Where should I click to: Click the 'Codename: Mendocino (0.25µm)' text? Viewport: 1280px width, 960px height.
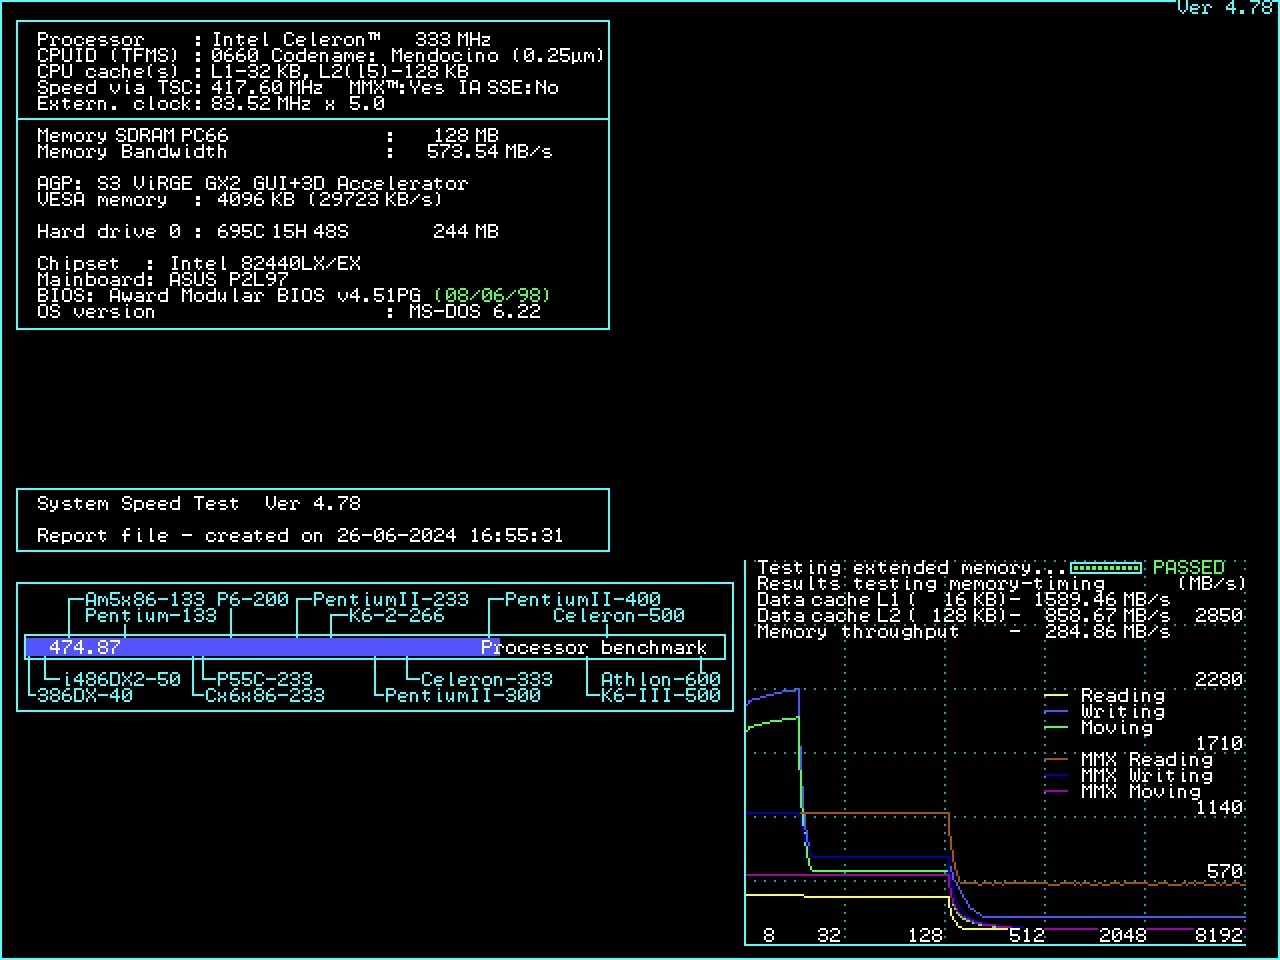click(x=438, y=56)
